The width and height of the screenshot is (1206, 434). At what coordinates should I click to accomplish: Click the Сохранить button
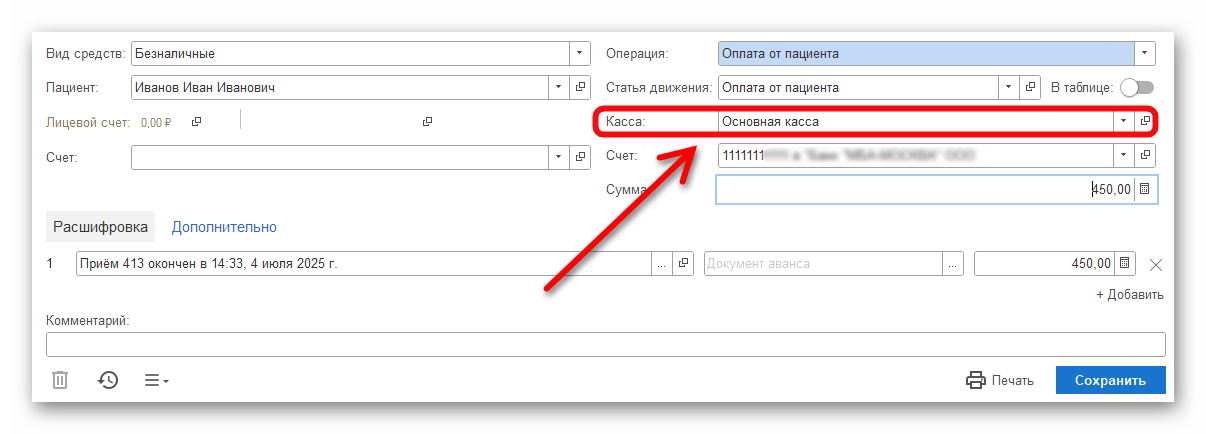pos(1110,380)
